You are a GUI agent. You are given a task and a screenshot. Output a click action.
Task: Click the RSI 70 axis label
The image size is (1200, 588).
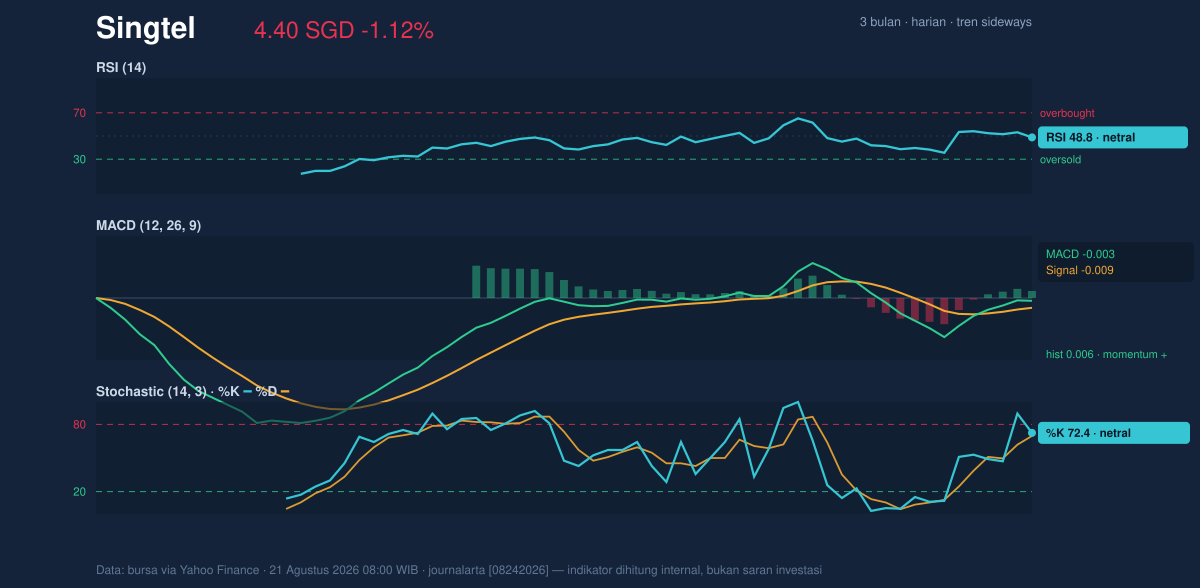point(79,113)
